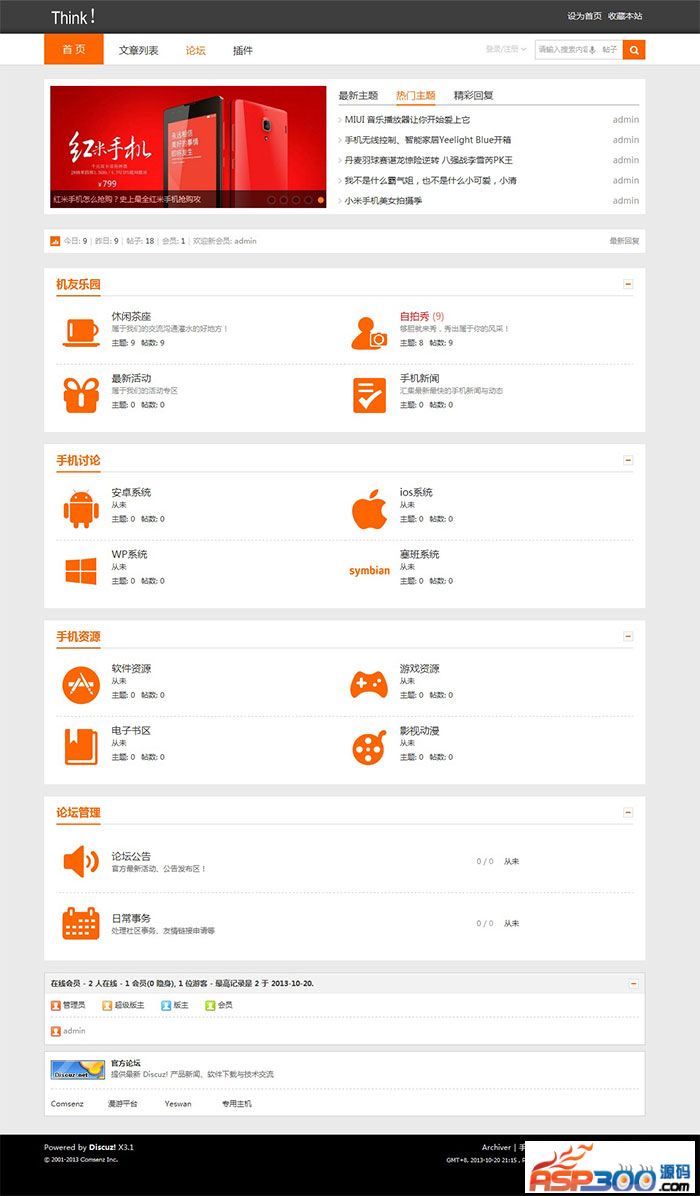Click the 最新活动 gift box icon
Image resolution: width=700 pixels, height=1196 pixels.
81,395
